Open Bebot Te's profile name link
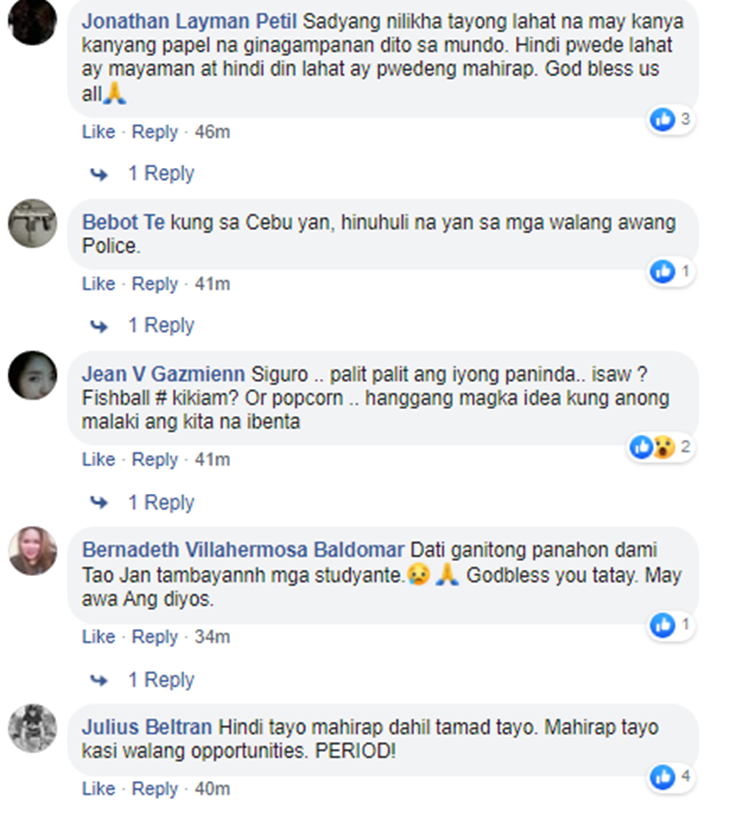Viewport: 750px width, 819px height. pyautogui.click(x=123, y=222)
